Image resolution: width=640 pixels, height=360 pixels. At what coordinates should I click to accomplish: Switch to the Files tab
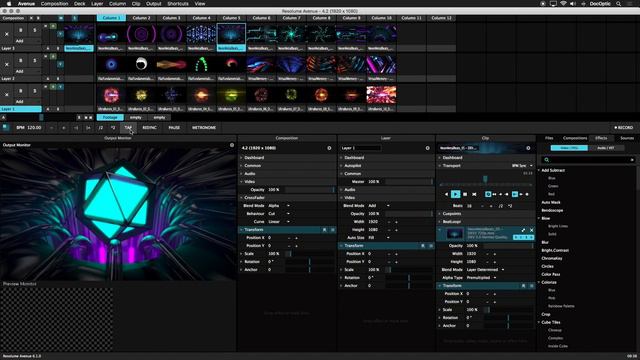[549, 138]
